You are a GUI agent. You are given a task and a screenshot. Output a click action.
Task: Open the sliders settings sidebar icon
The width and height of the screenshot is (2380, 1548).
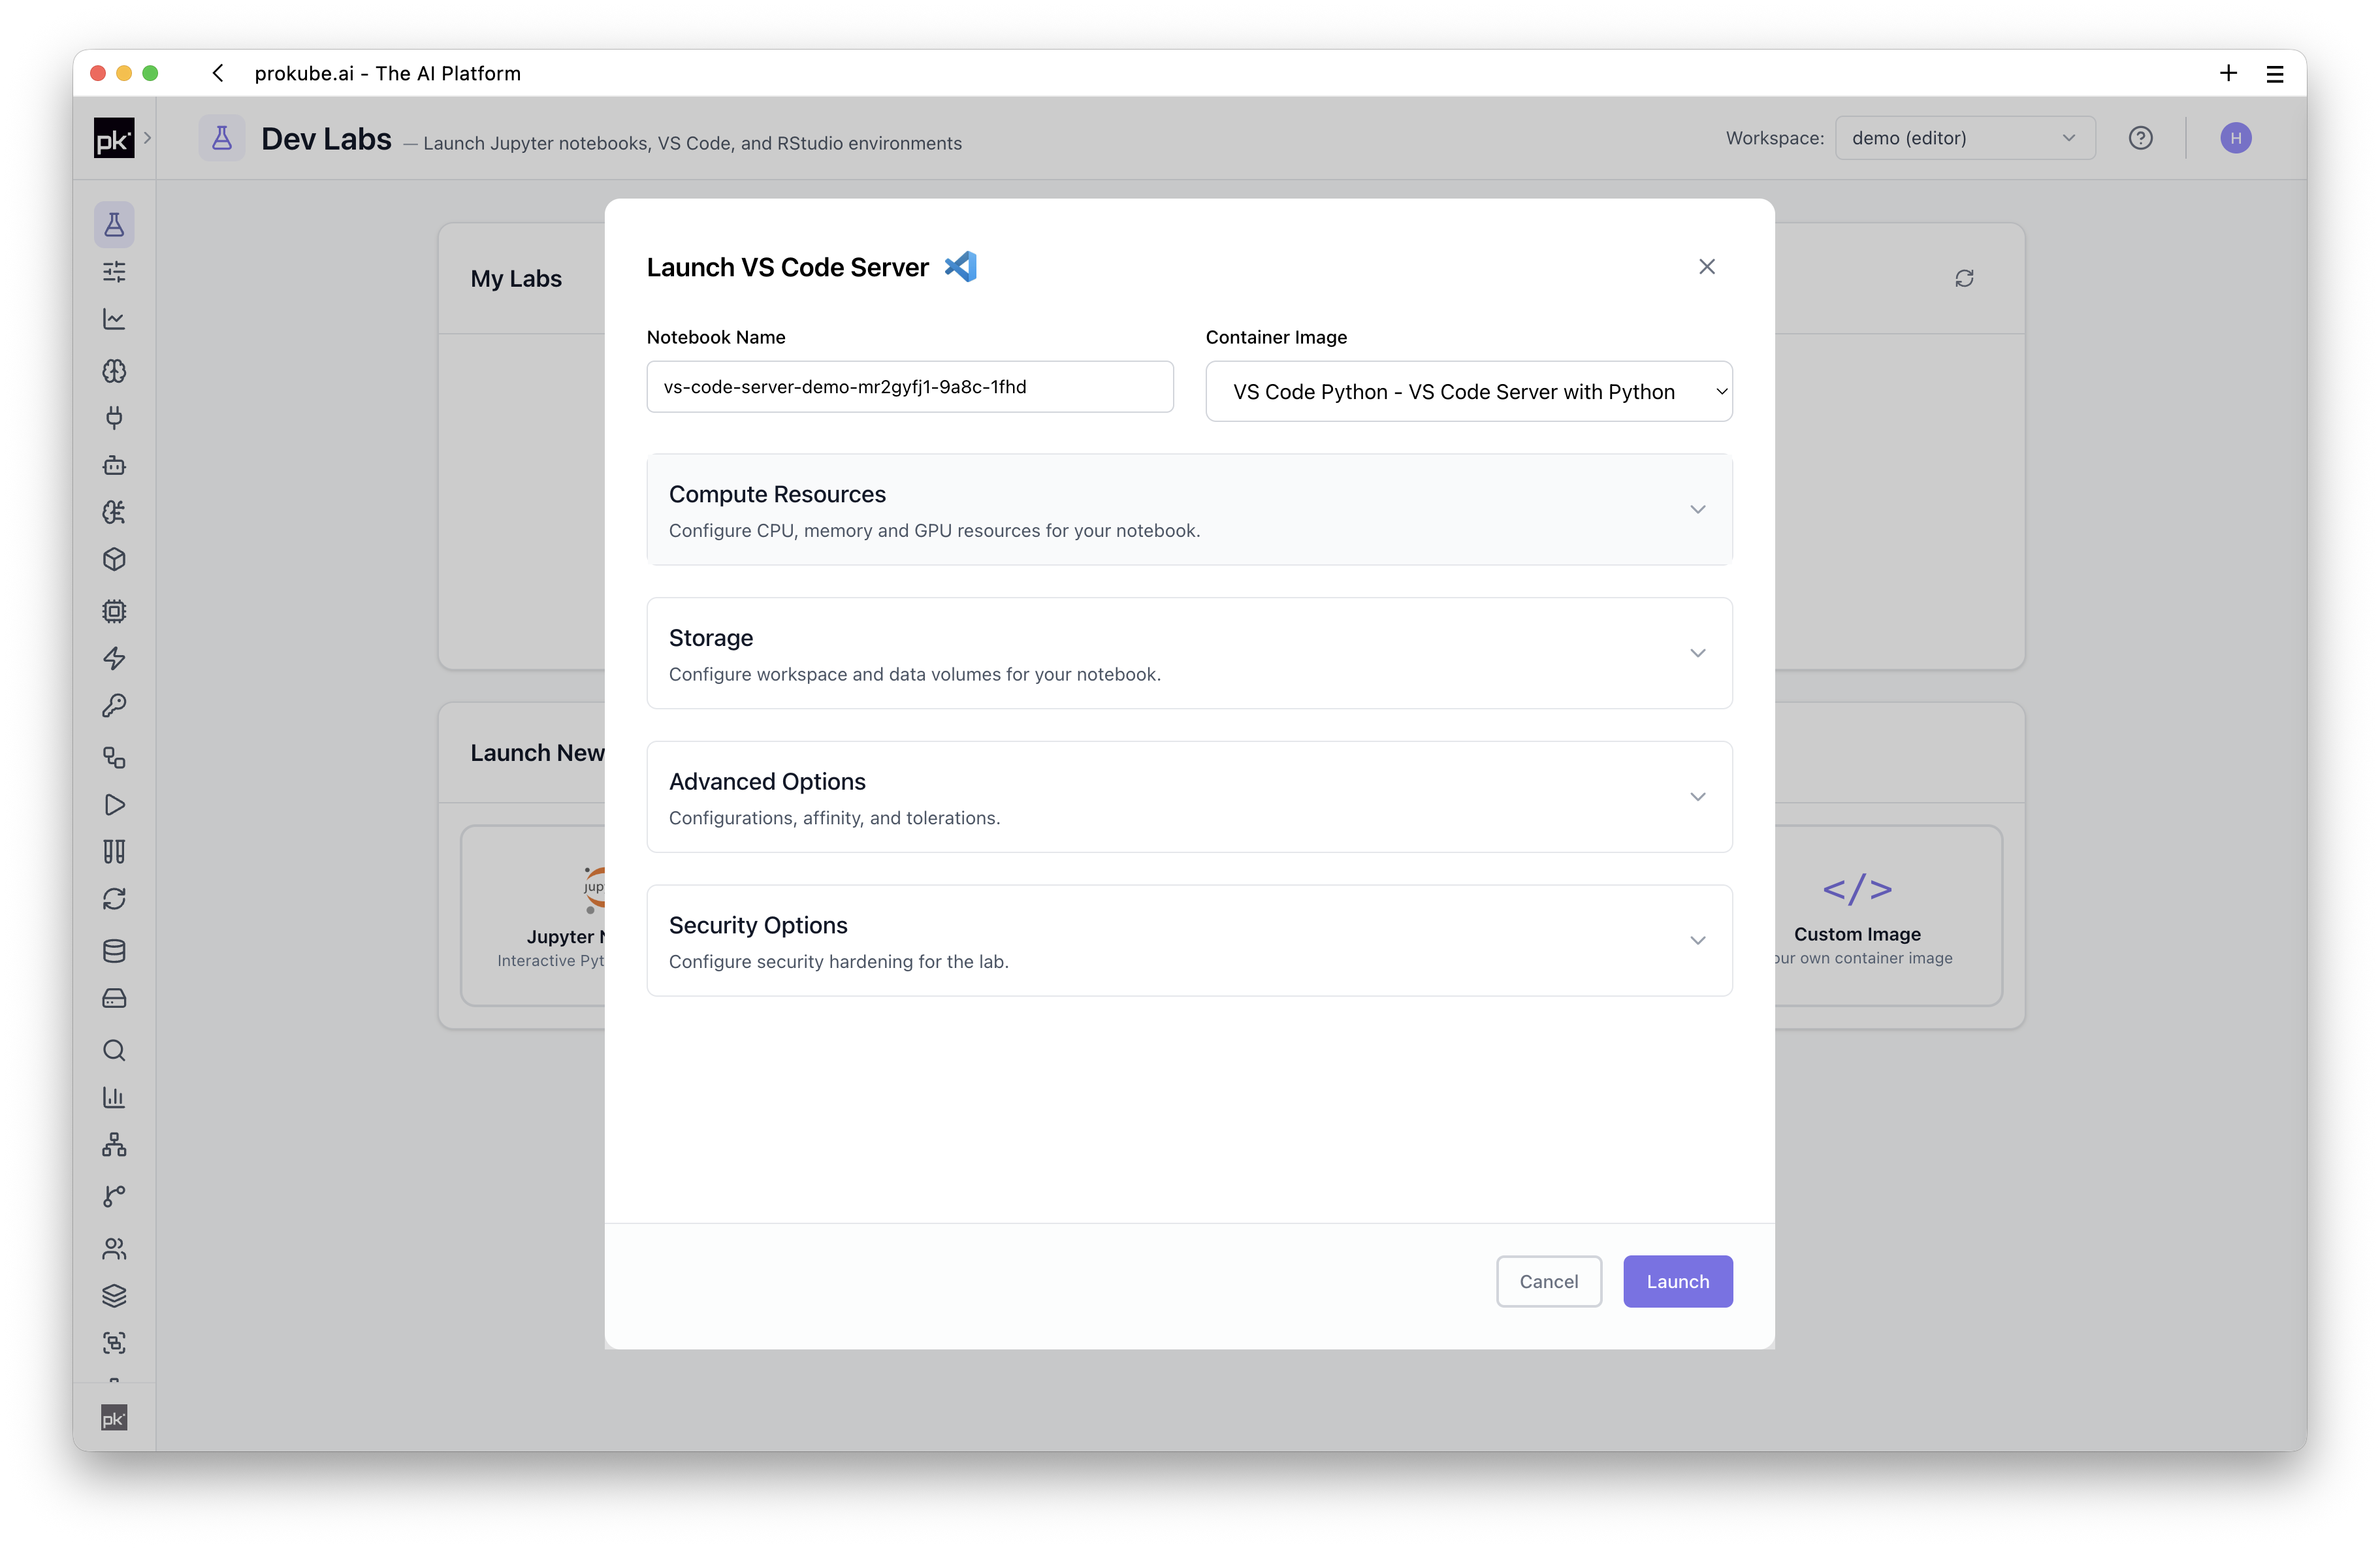pyautogui.click(x=114, y=272)
